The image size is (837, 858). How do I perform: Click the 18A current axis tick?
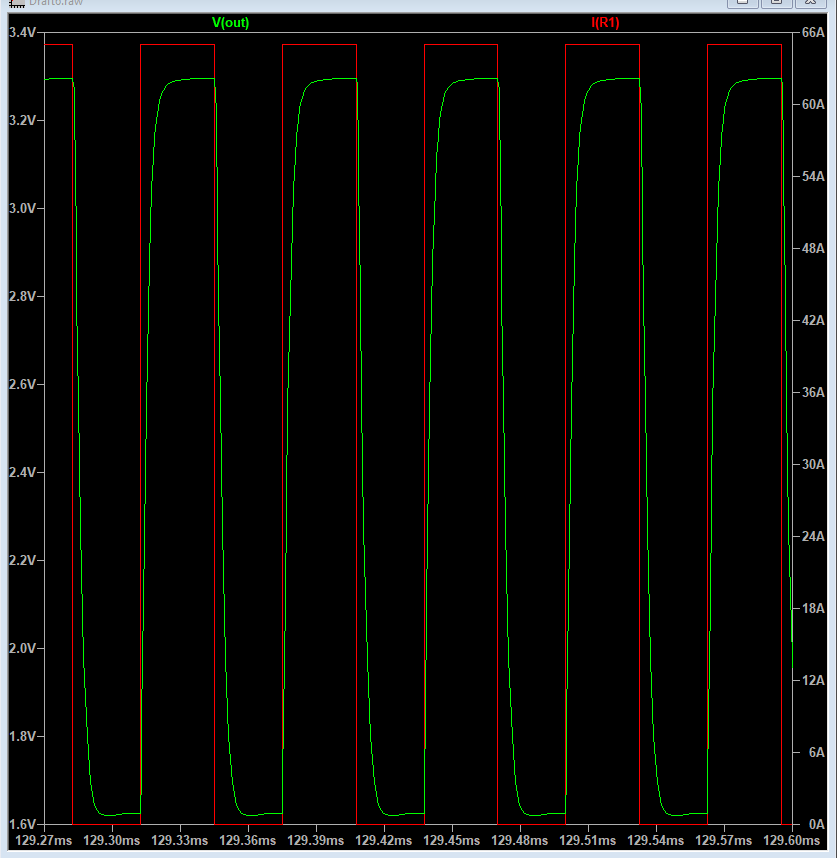pos(813,609)
